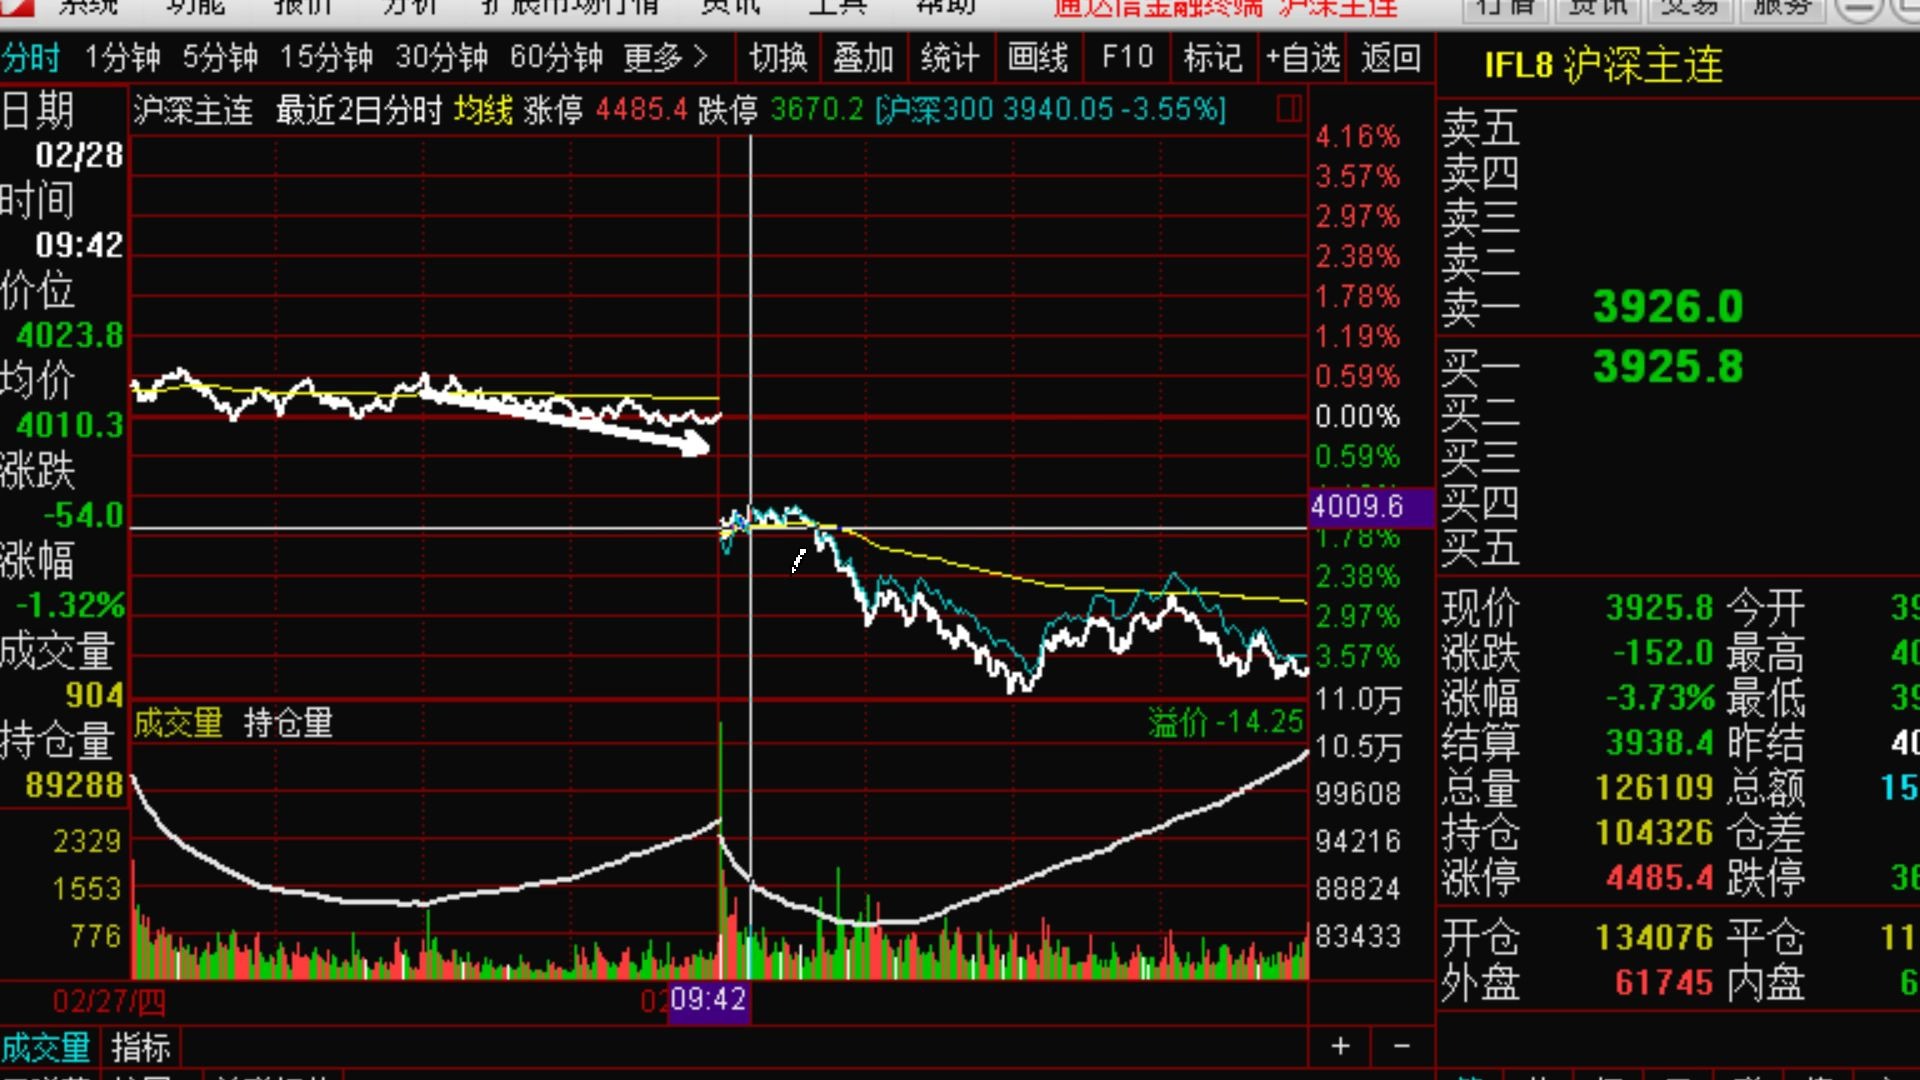1920x1080 pixels.
Task: Activate the 画线 drawing tool
Action: (x=1038, y=58)
